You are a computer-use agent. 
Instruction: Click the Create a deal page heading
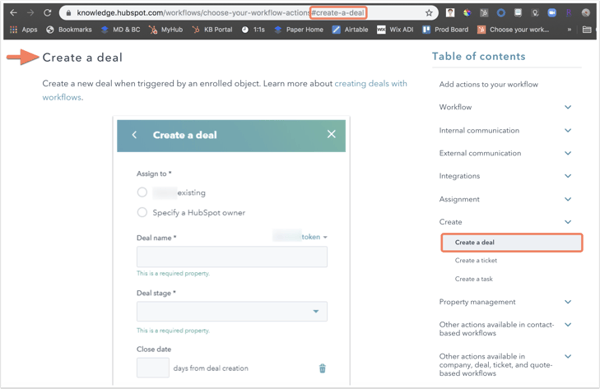pyautogui.click(x=82, y=57)
